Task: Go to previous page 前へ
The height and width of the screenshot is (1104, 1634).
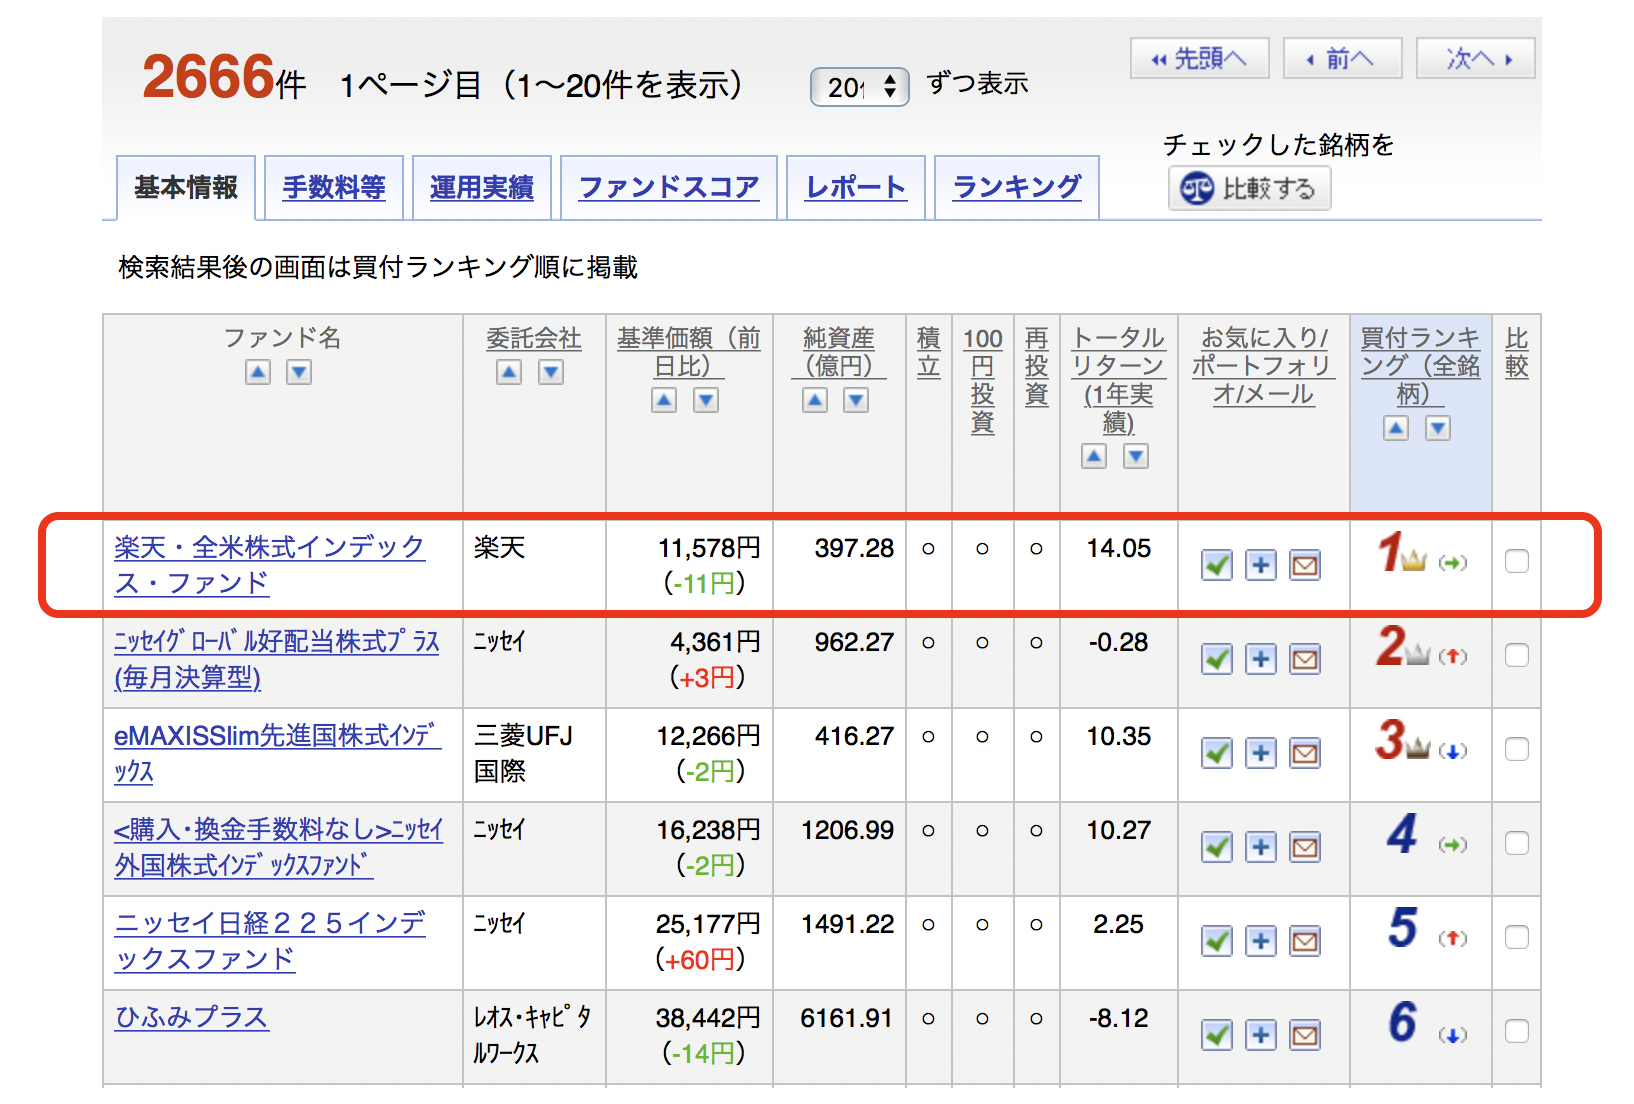Action: pyautogui.click(x=1343, y=58)
